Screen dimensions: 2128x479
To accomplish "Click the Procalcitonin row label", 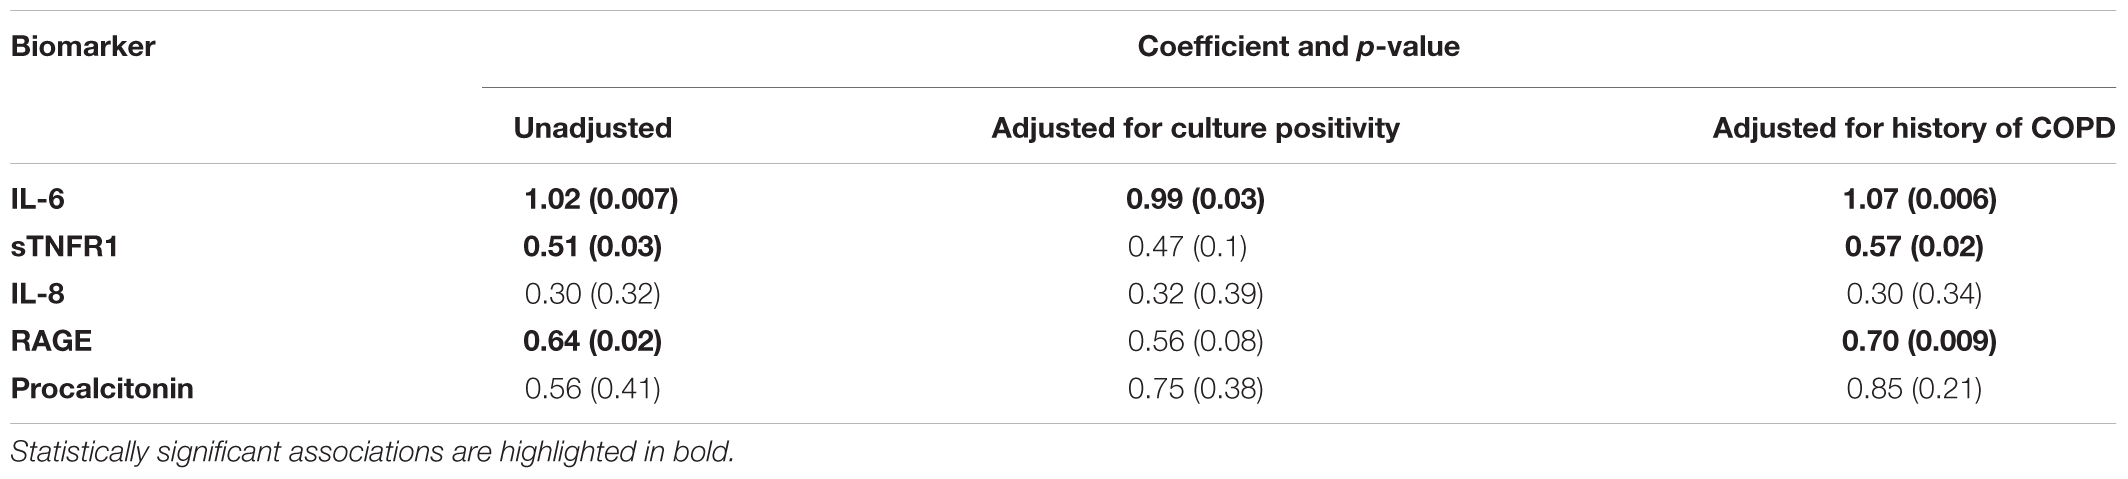I will pyautogui.click(x=102, y=388).
